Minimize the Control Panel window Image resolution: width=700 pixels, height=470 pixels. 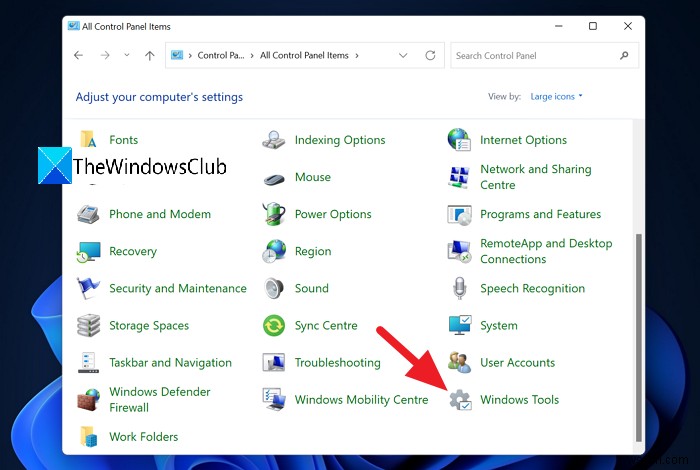558,26
